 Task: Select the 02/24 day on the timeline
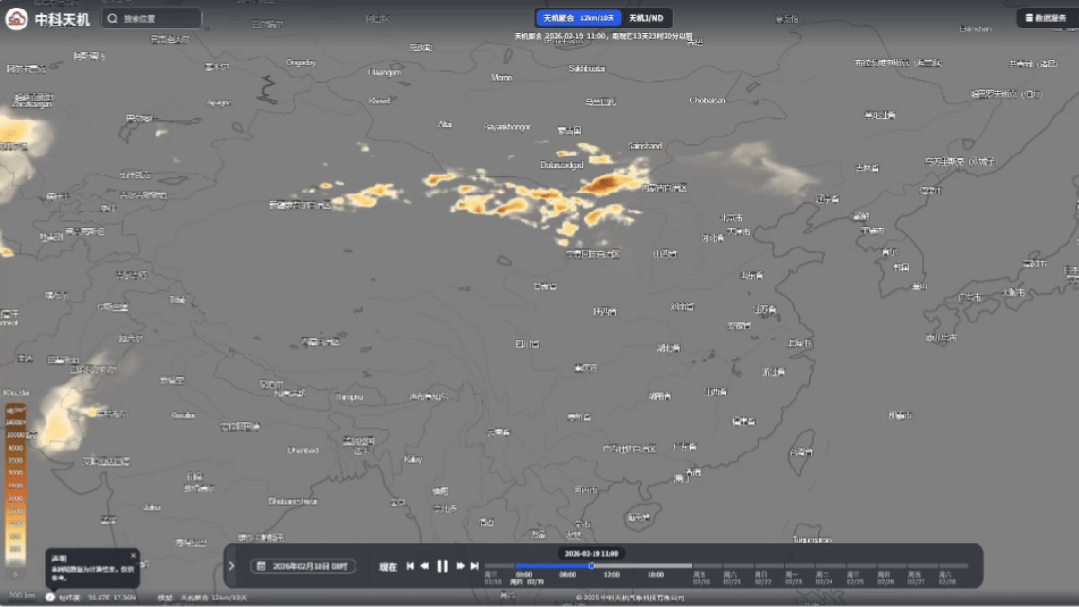pyautogui.click(x=824, y=578)
